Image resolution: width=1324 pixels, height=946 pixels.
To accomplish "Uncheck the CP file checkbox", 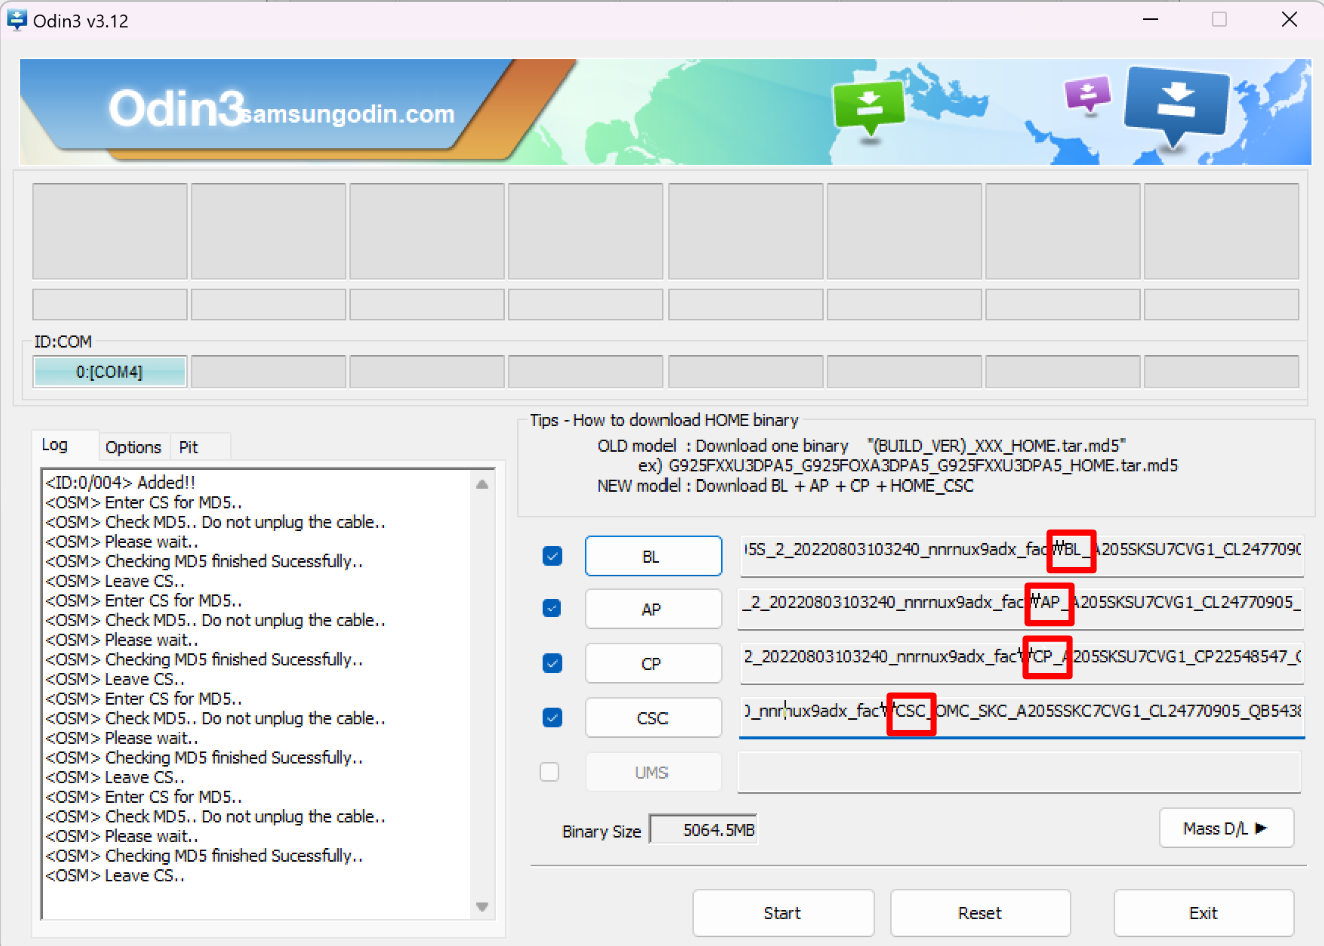I will click(552, 663).
